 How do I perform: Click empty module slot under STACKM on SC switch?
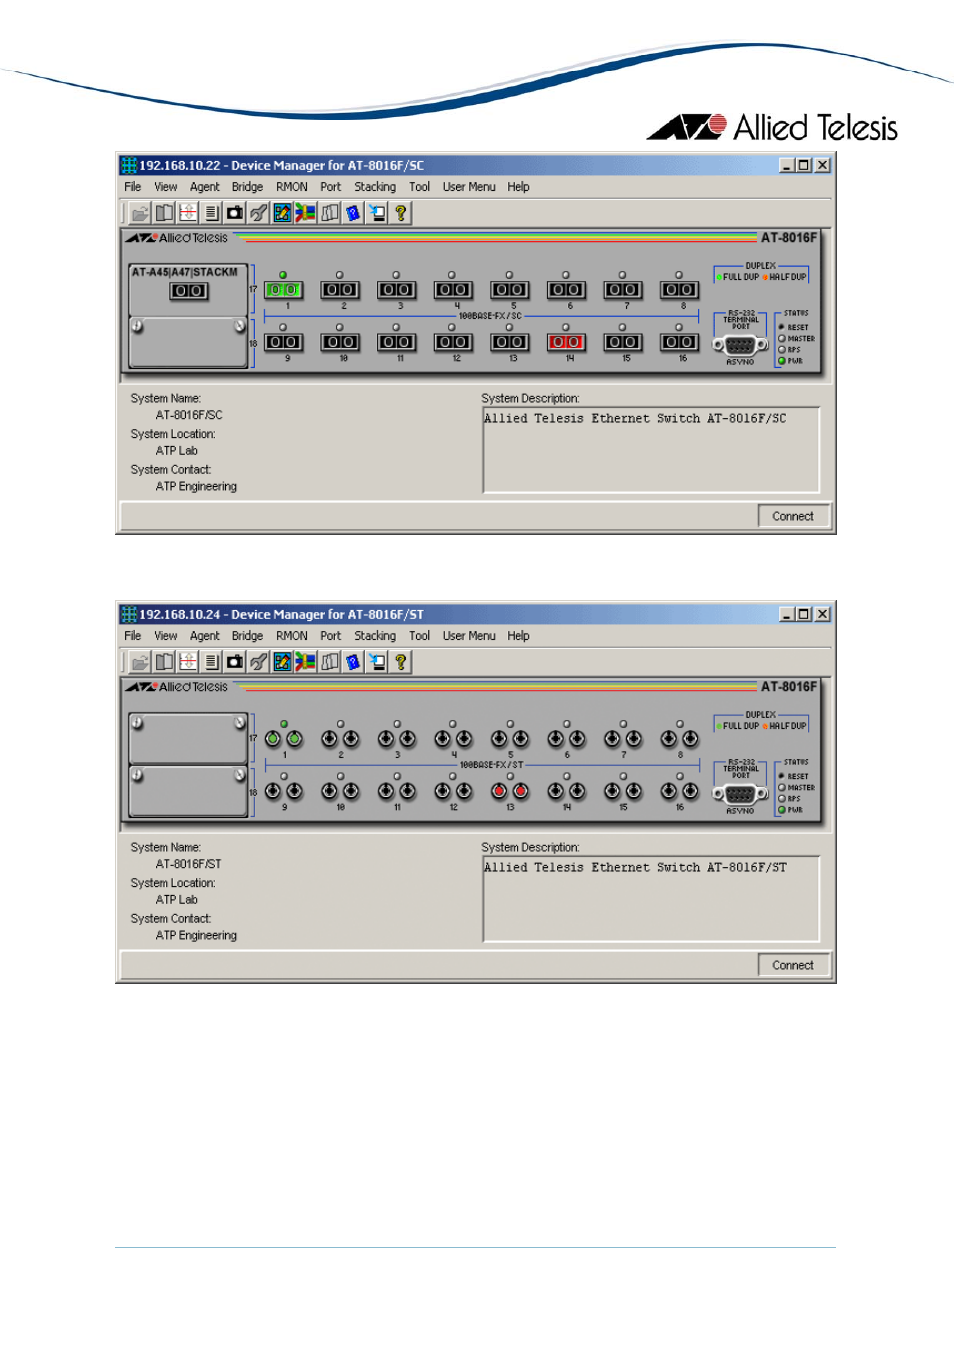tap(188, 342)
